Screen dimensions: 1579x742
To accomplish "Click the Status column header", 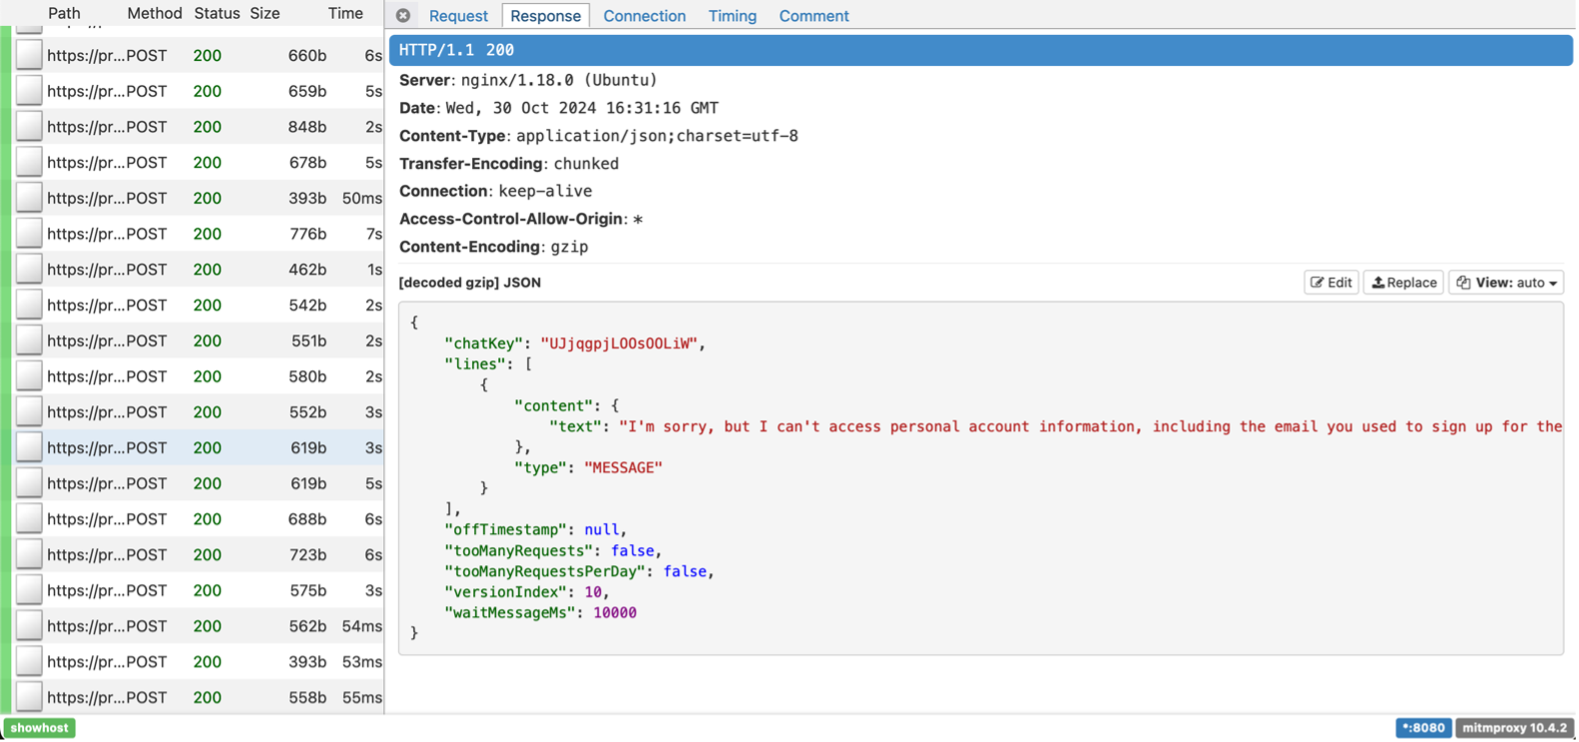I will pos(216,13).
